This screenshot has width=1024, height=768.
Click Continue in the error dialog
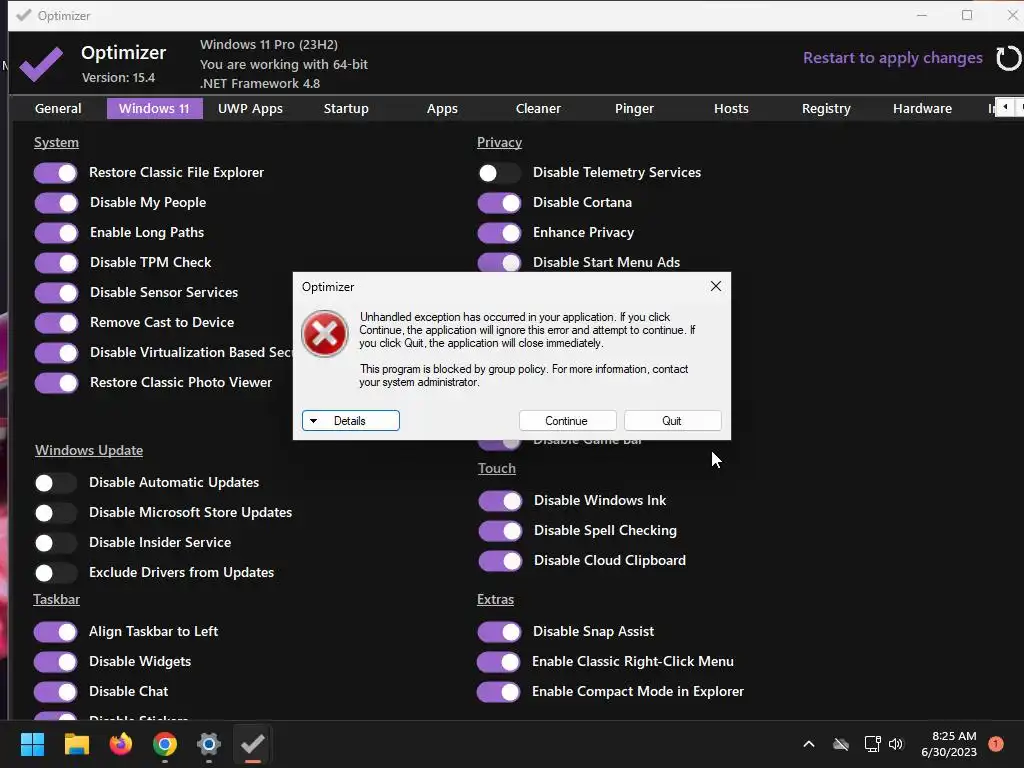click(568, 421)
